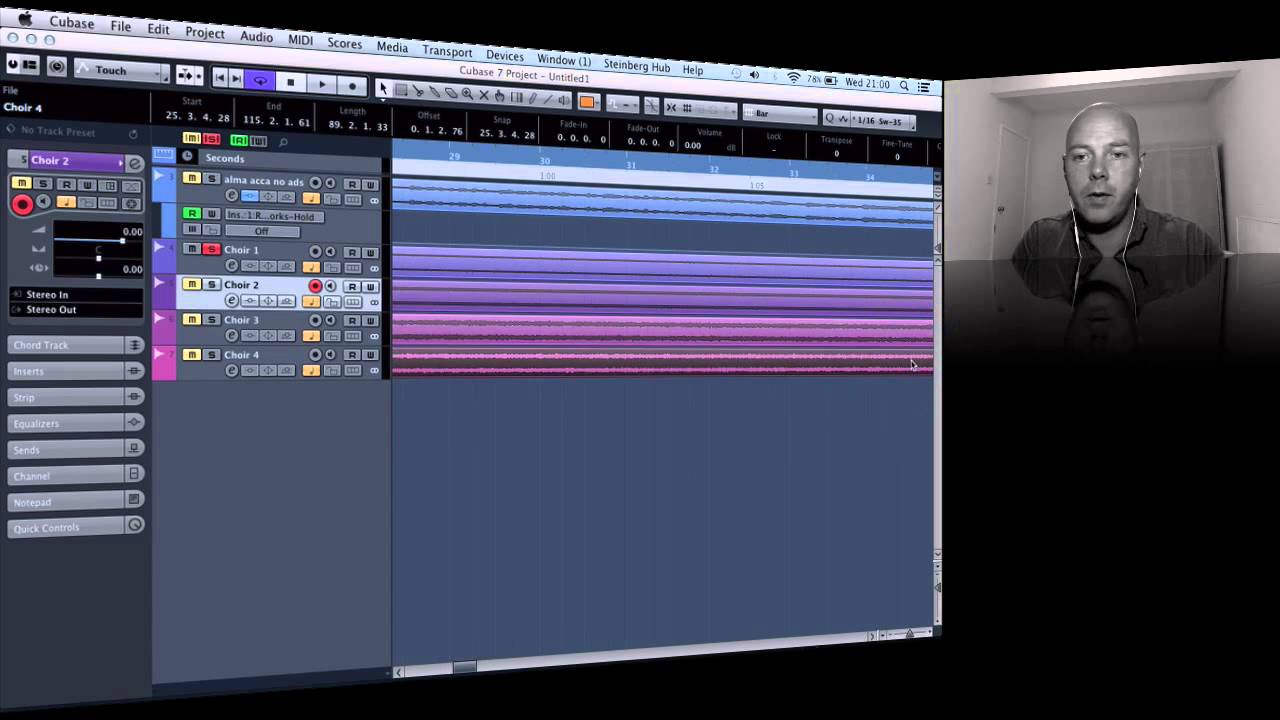Screen dimensions: 1280x720
Task: Open the color selector orange swatch
Action: [587, 102]
